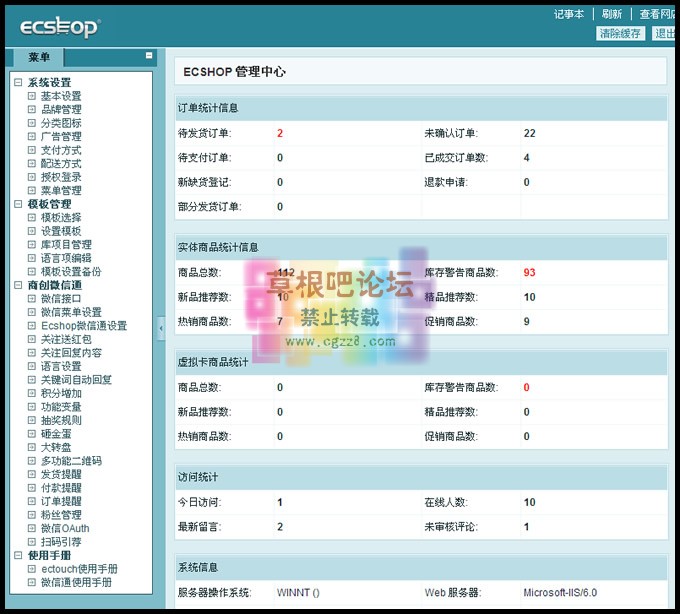Click the 刷新 link in the top bar
Screen dimensions: 680x614
point(611,14)
